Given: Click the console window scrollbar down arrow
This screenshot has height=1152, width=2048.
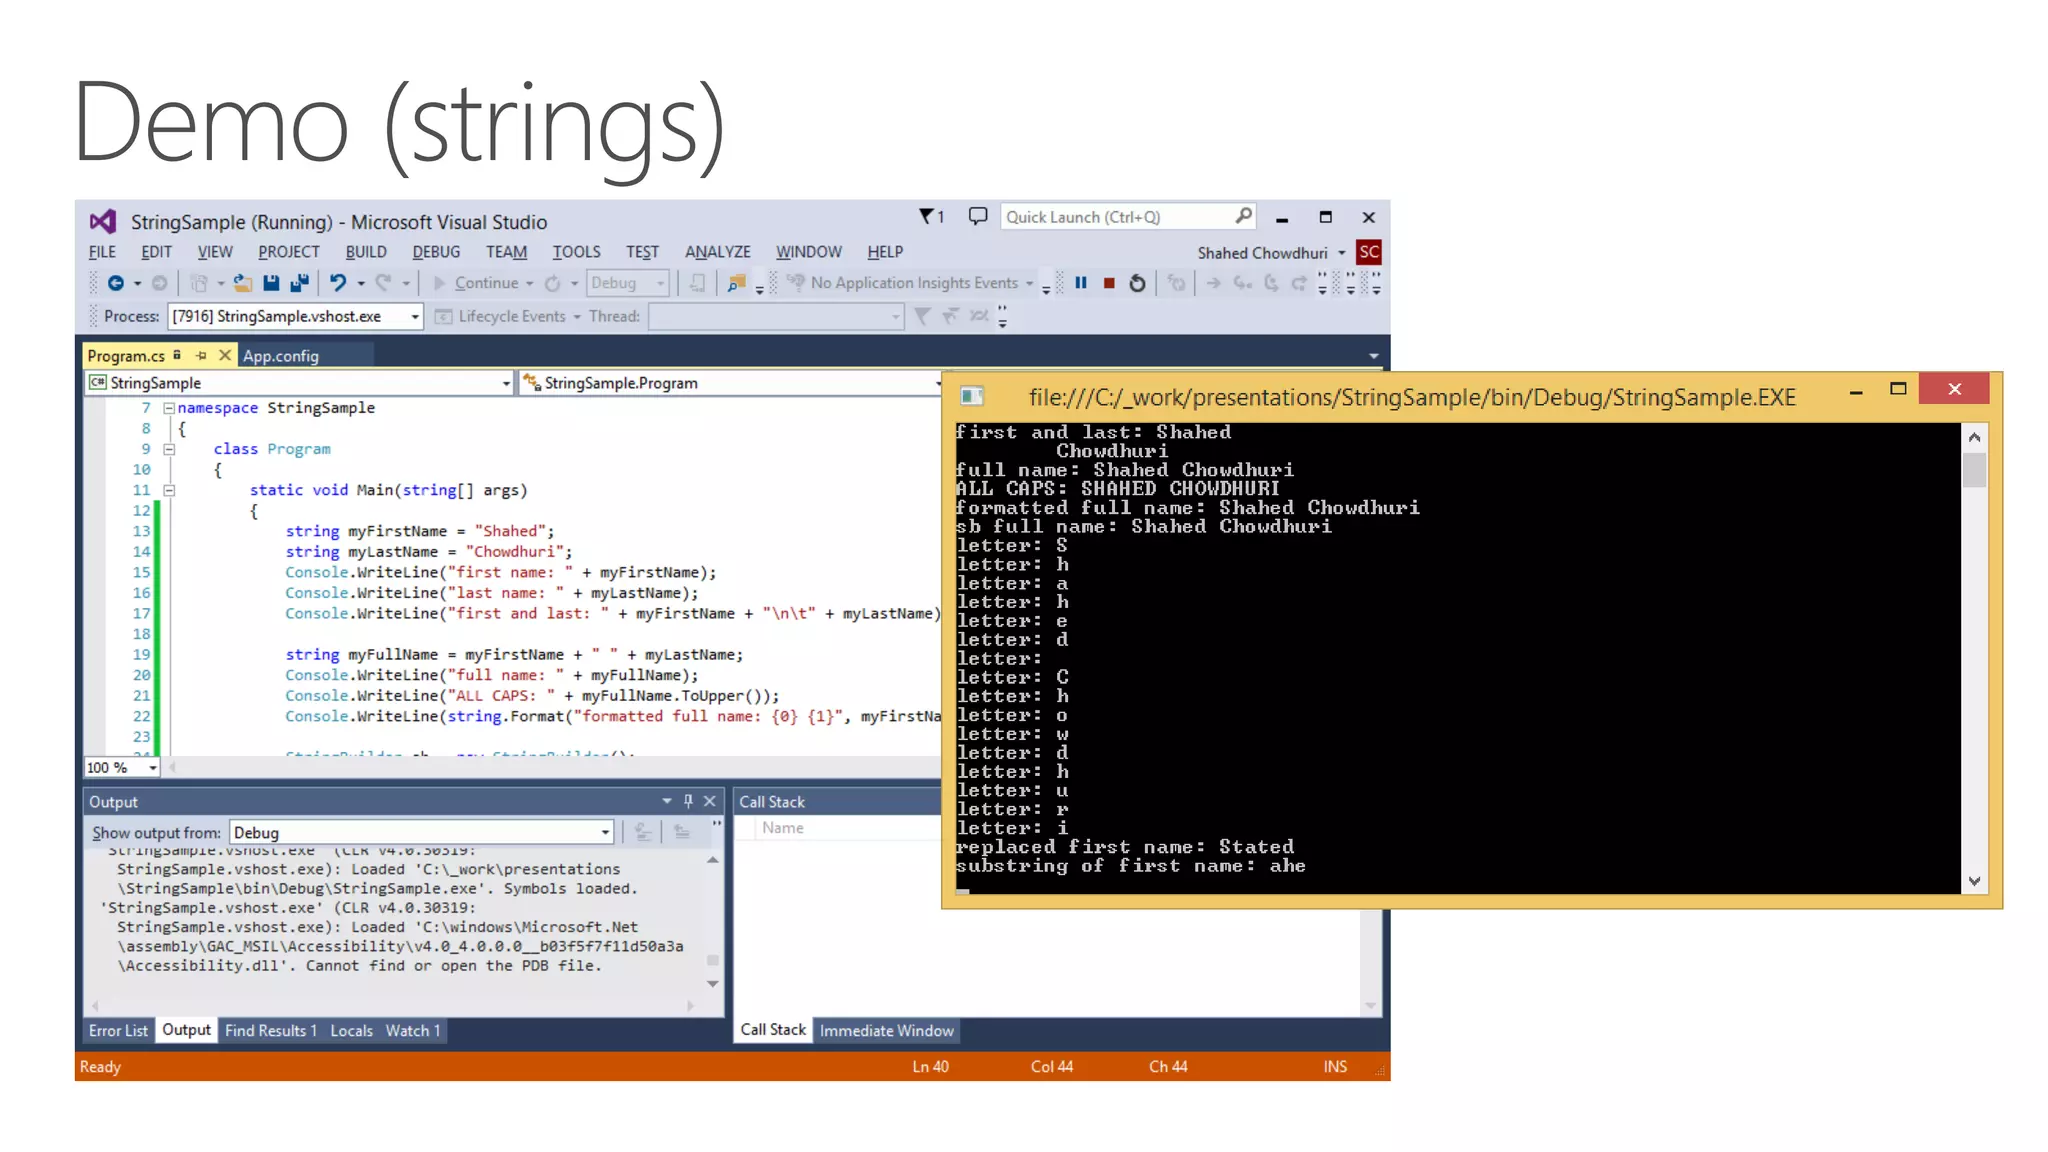Looking at the screenshot, I should coord(1974,881).
